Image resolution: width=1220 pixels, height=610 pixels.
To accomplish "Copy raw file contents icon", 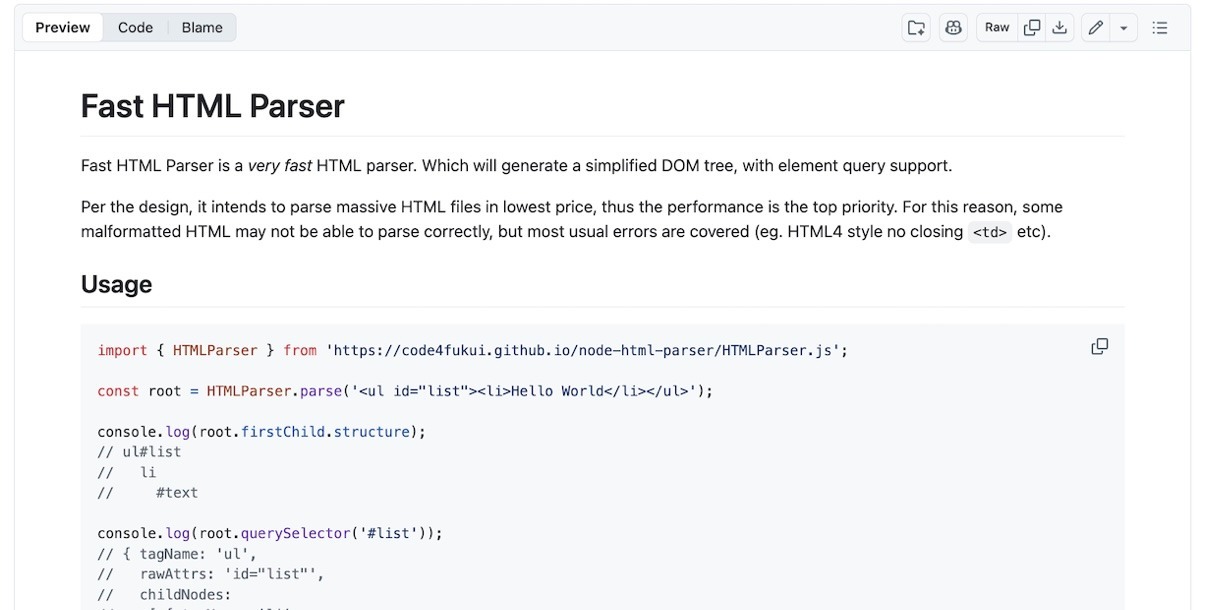I will click(1032, 28).
